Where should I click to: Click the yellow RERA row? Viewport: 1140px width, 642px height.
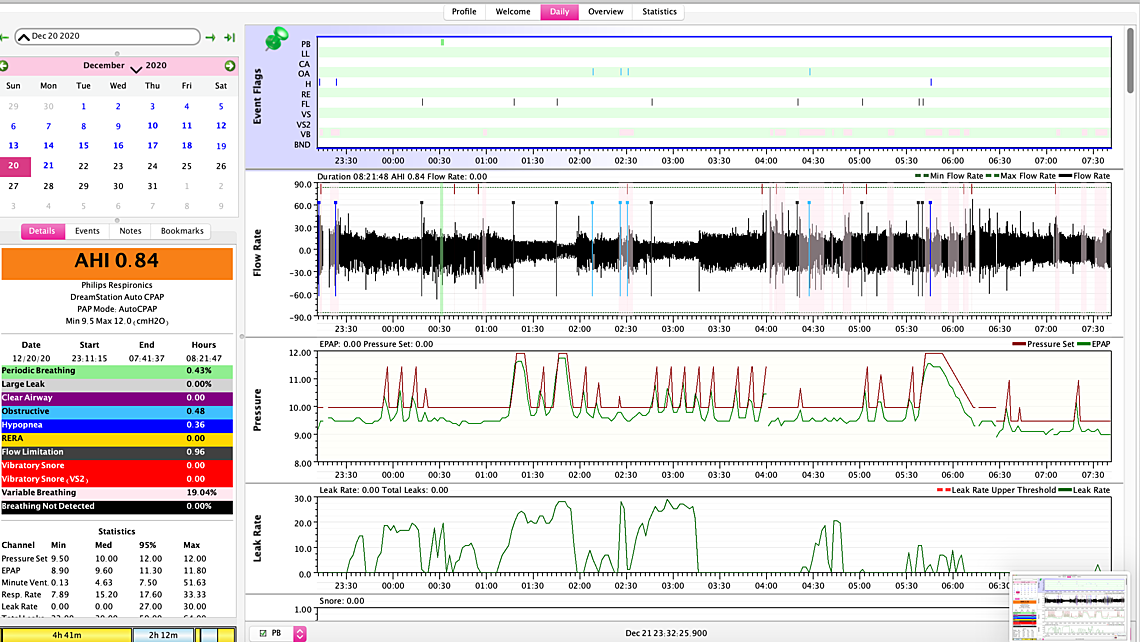point(117,439)
